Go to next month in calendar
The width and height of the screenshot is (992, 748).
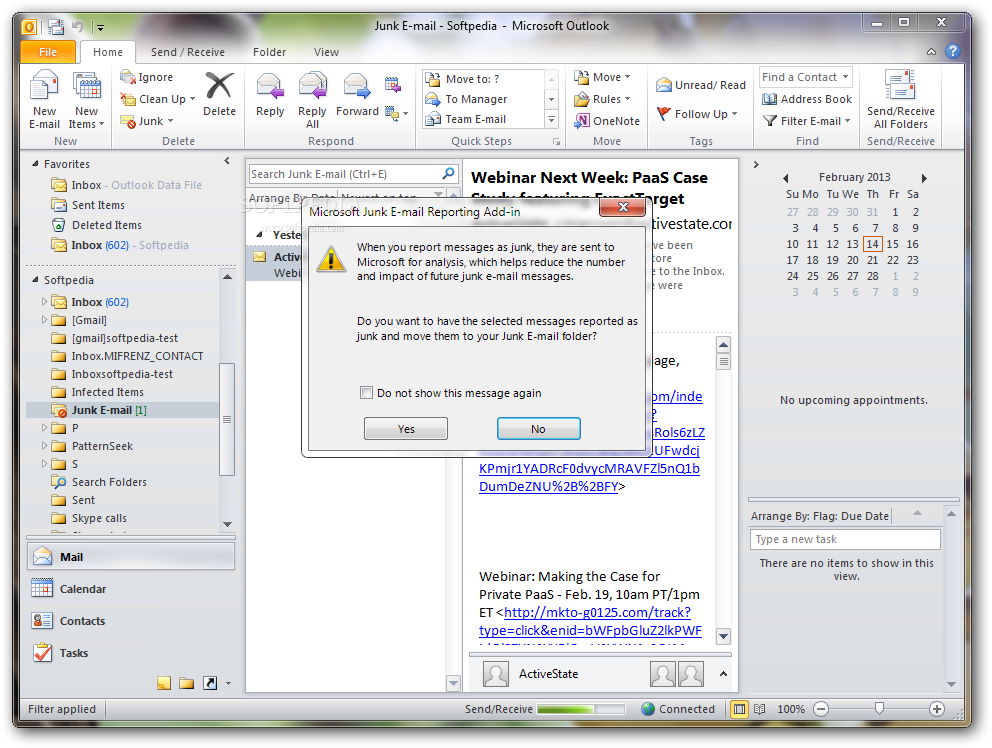924,178
